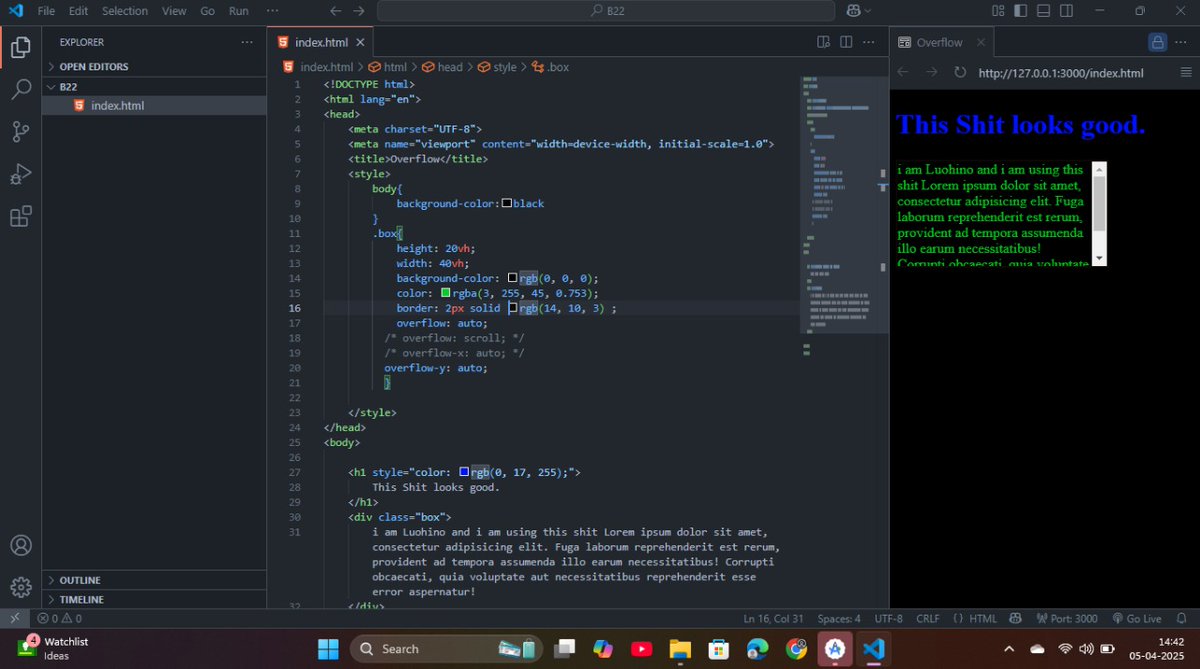Expand the Timeline section

154,599
